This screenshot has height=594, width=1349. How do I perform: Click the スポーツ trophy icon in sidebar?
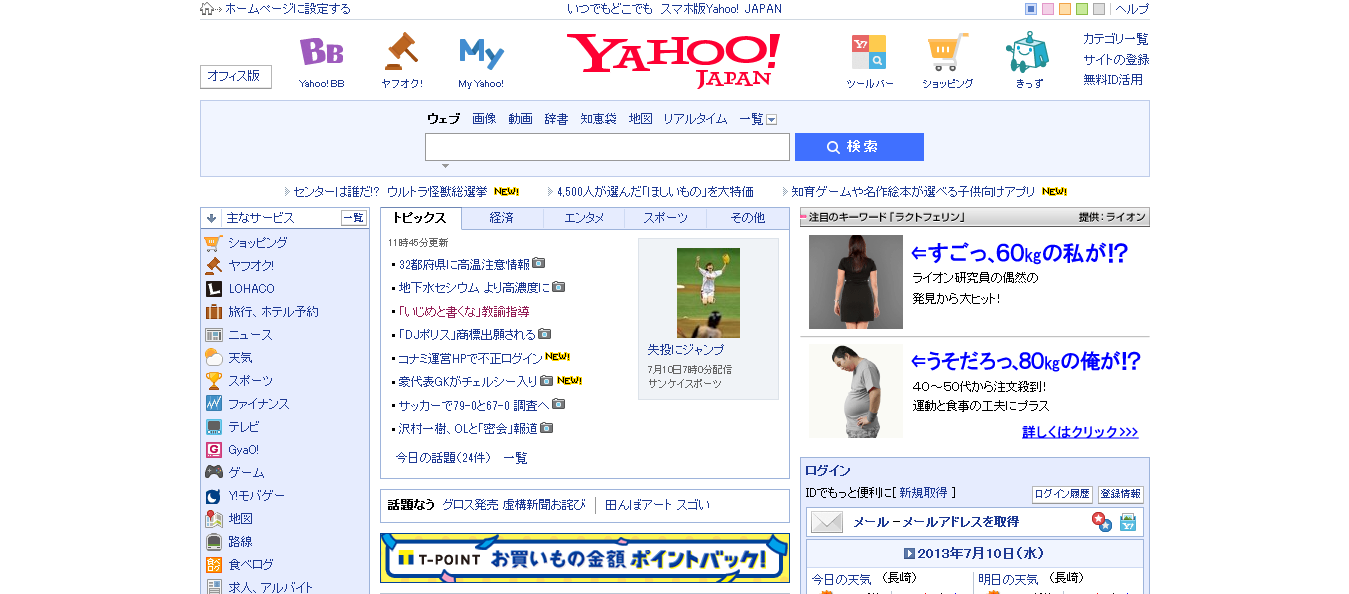click(x=213, y=381)
